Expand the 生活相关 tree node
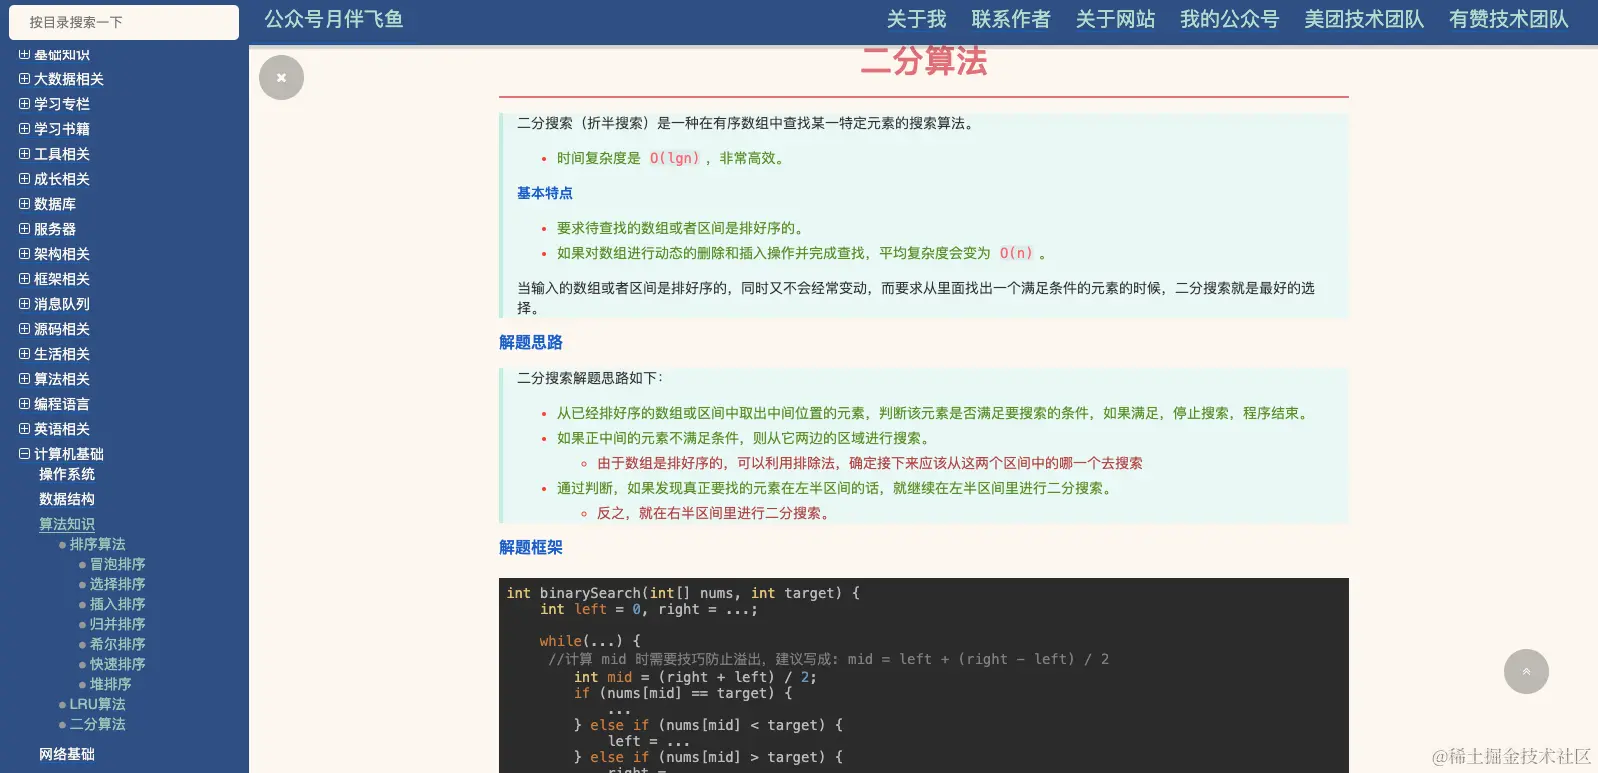1598x773 pixels. click(x=24, y=353)
